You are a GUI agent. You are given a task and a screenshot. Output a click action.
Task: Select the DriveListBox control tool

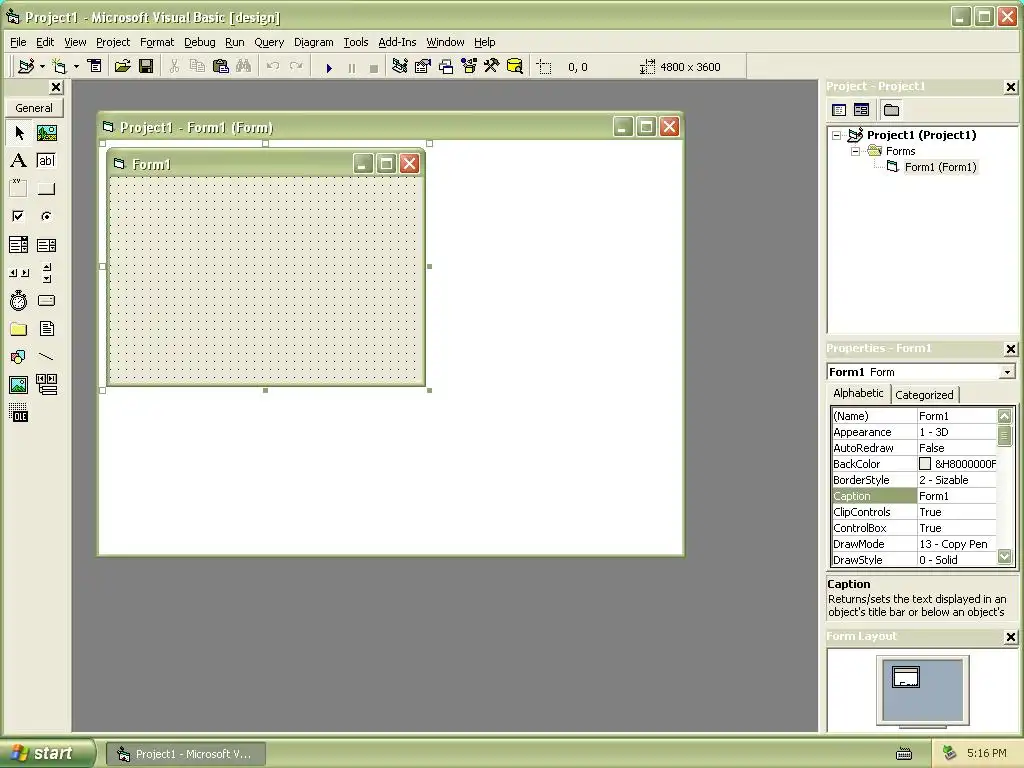click(x=46, y=300)
